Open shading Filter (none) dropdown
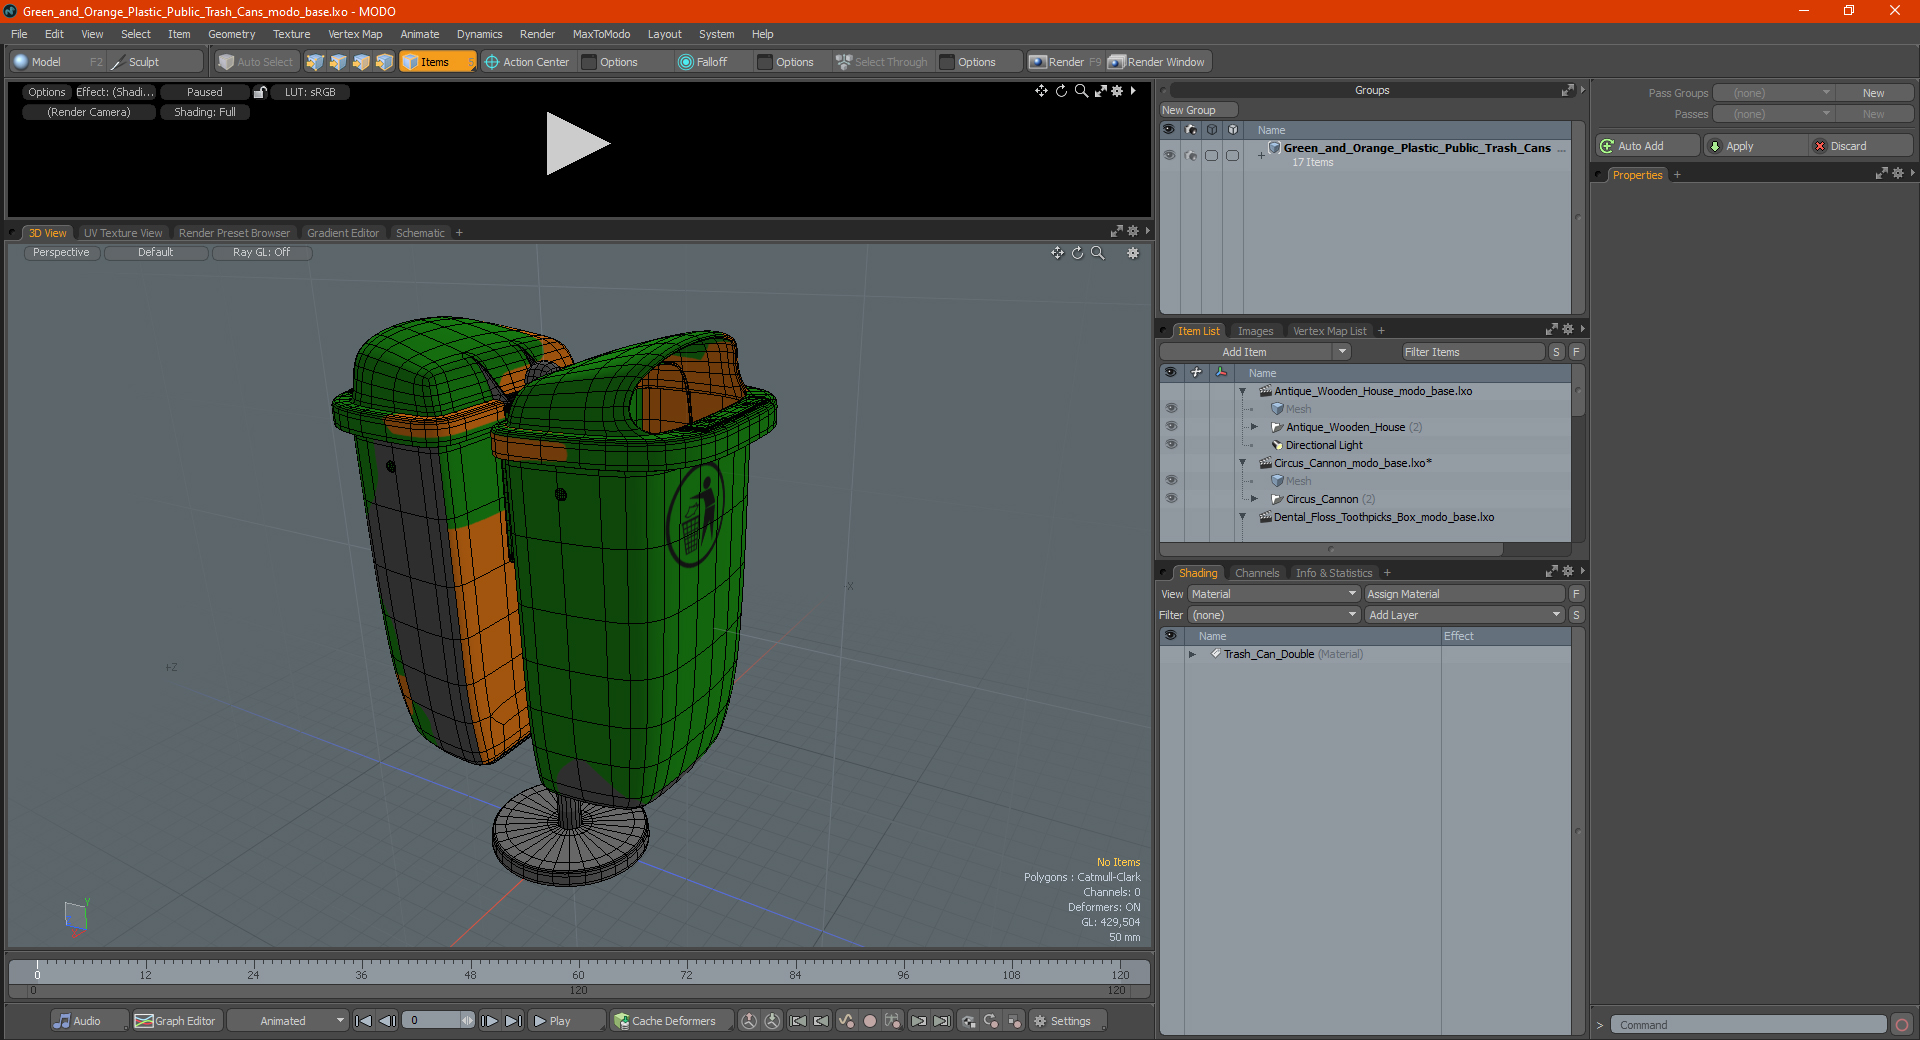1920x1040 pixels. [x=1274, y=615]
